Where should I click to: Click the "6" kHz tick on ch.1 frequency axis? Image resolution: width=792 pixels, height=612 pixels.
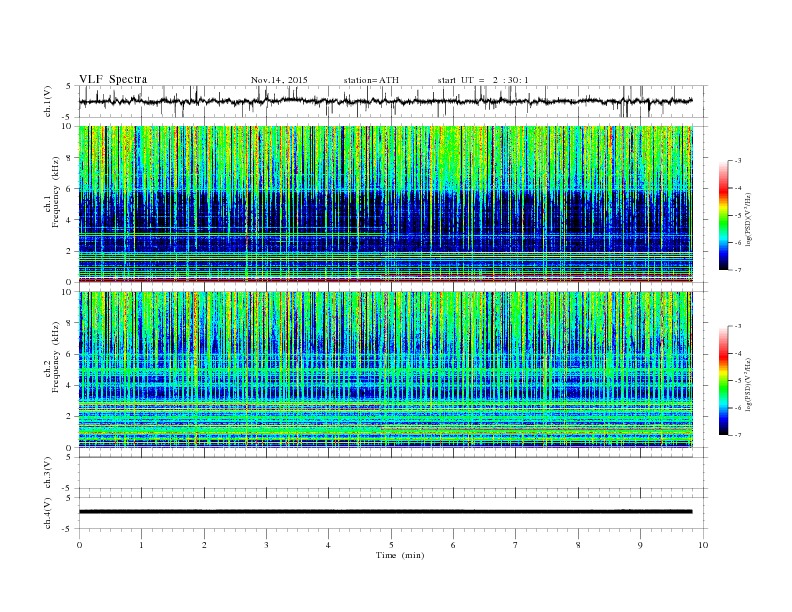click(x=70, y=189)
